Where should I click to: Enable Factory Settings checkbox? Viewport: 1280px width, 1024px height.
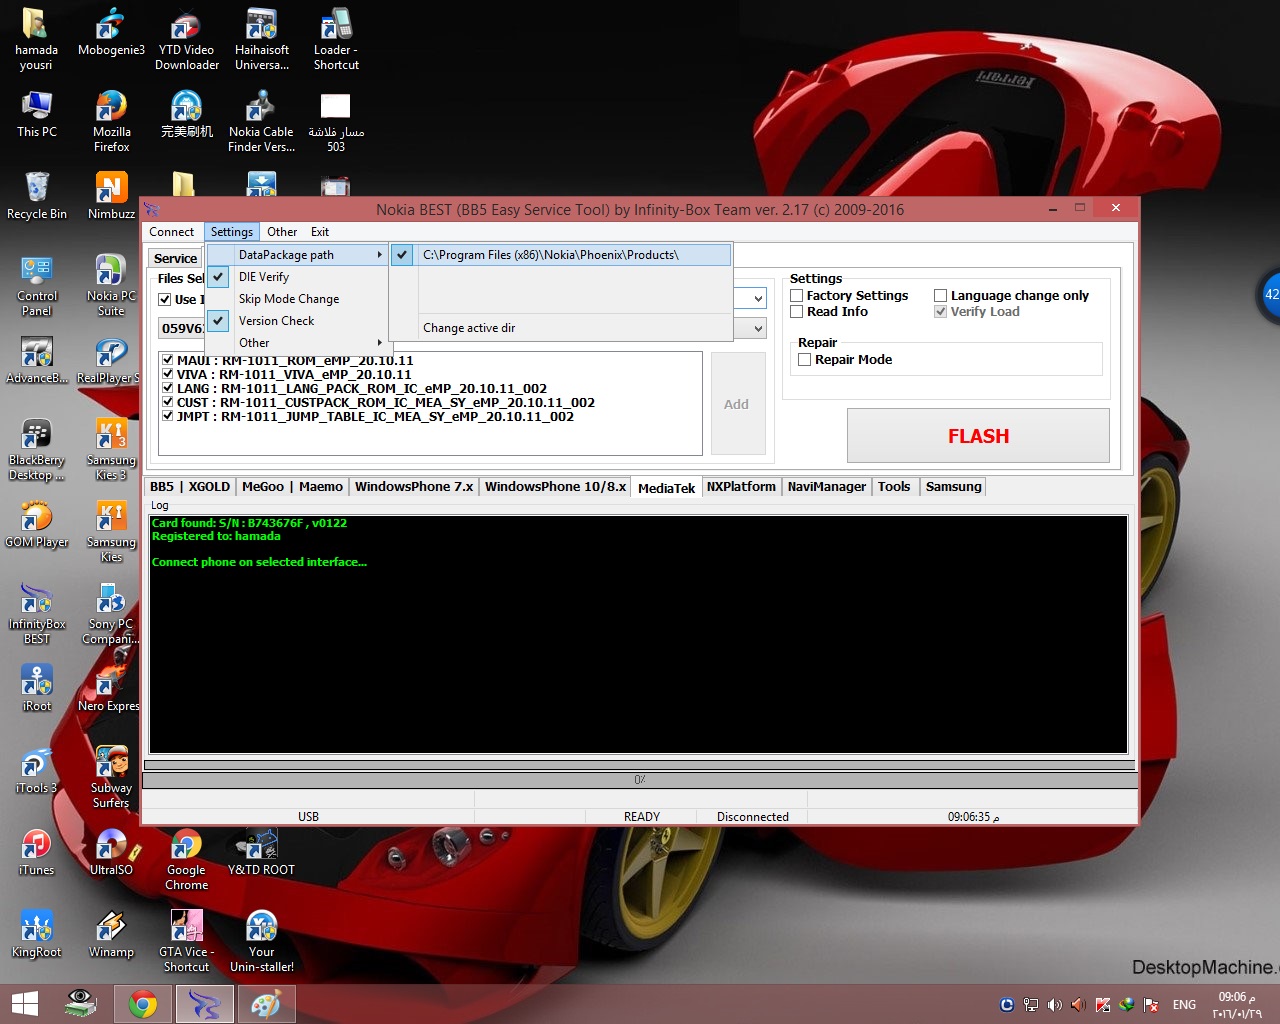coord(797,296)
